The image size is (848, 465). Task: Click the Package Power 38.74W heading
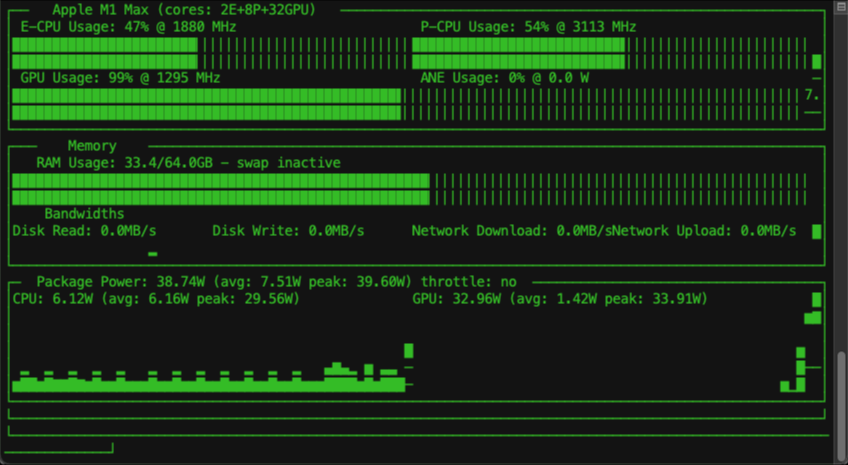(276, 282)
